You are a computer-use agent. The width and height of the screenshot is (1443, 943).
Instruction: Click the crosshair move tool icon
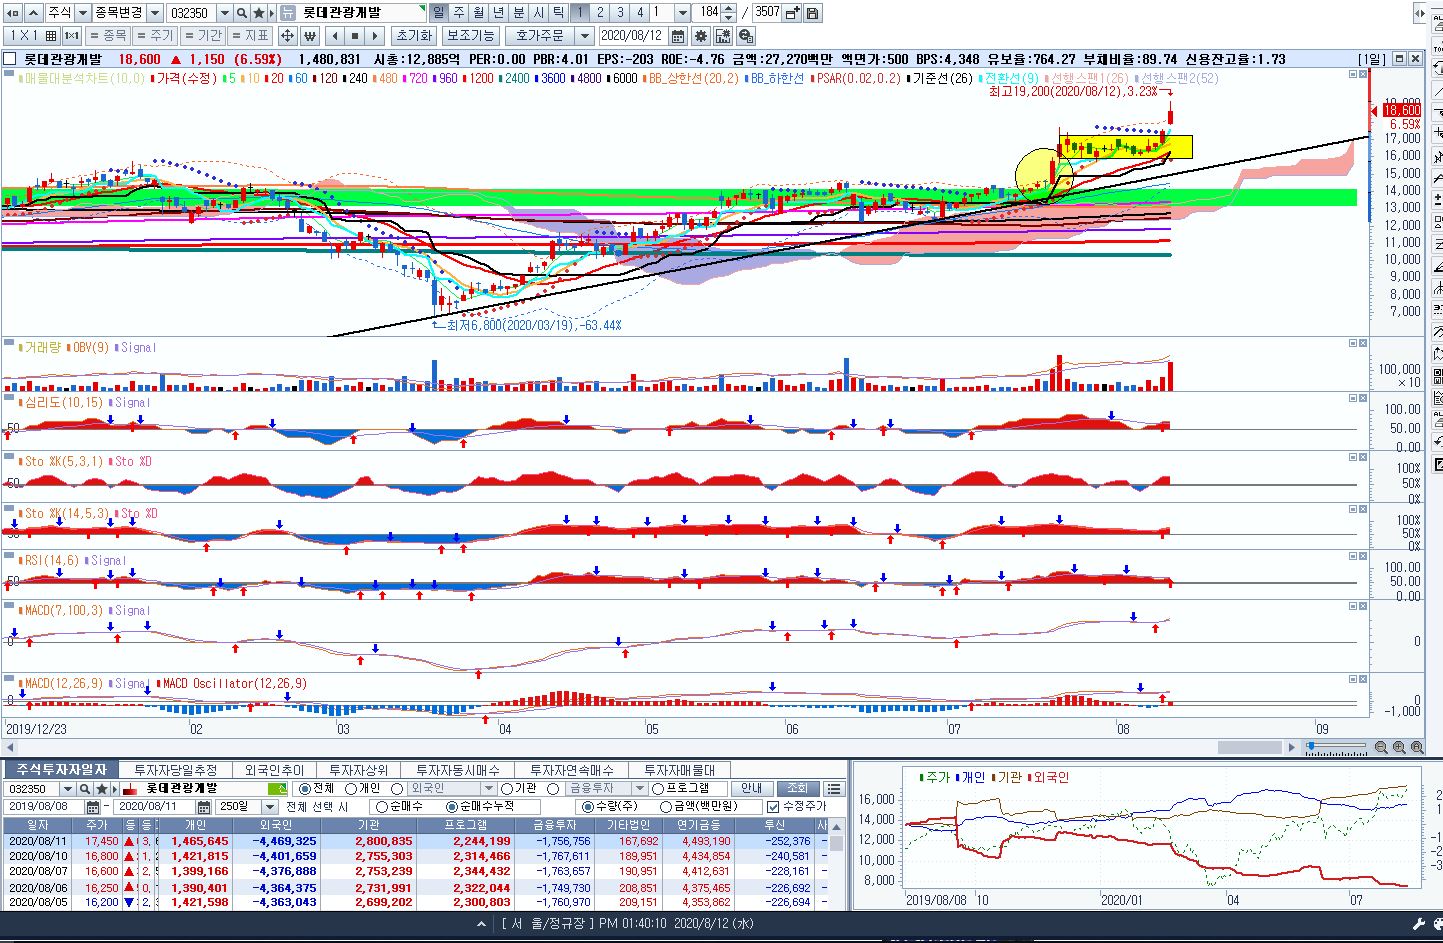[x=287, y=36]
